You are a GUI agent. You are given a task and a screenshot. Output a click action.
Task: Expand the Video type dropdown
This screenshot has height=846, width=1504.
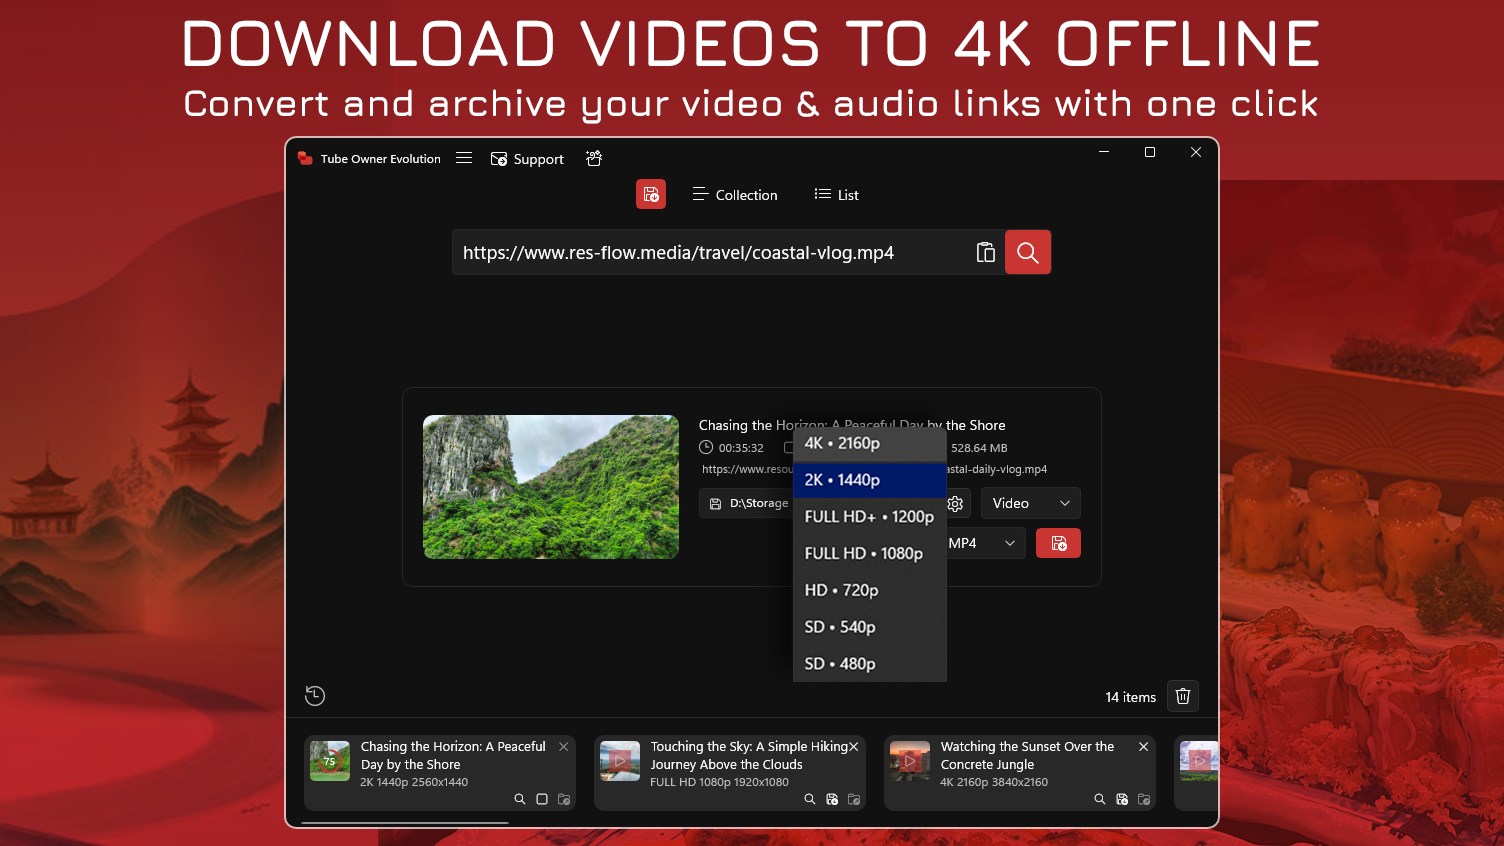tap(1031, 503)
